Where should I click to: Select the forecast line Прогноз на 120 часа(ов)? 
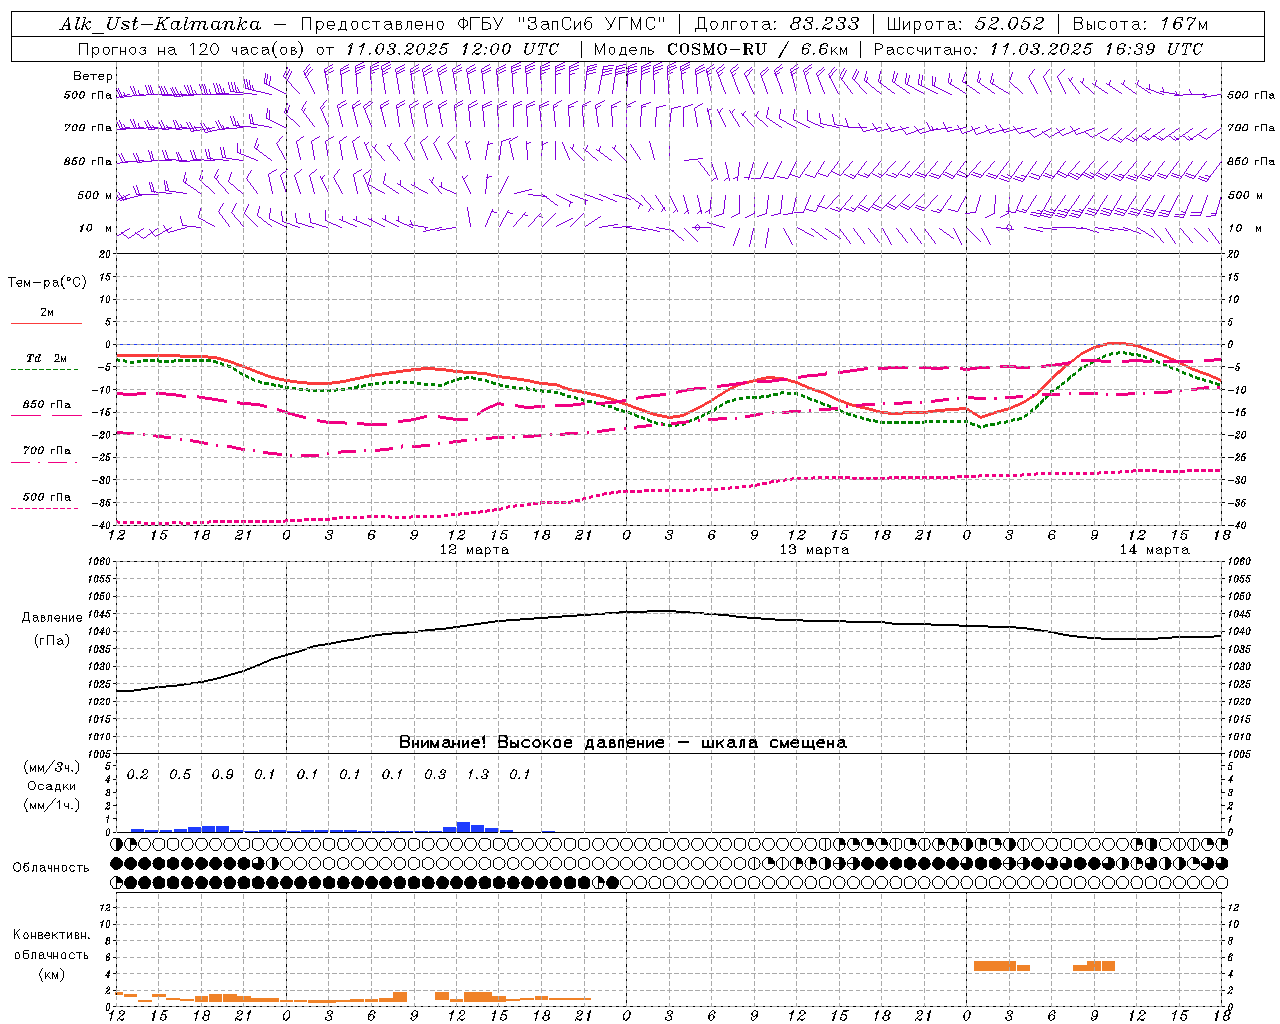pyautogui.click(x=192, y=49)
